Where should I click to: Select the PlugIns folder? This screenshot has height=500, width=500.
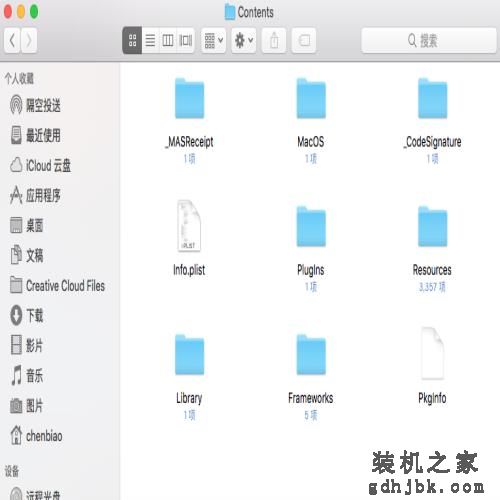pos(311,227)
